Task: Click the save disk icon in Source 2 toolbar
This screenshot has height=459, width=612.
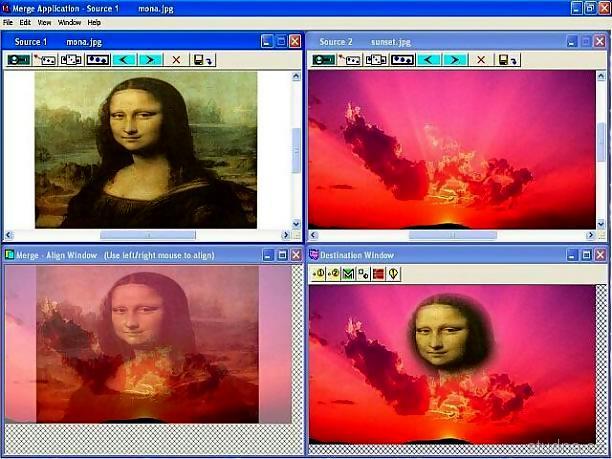Action: [507, 60]
